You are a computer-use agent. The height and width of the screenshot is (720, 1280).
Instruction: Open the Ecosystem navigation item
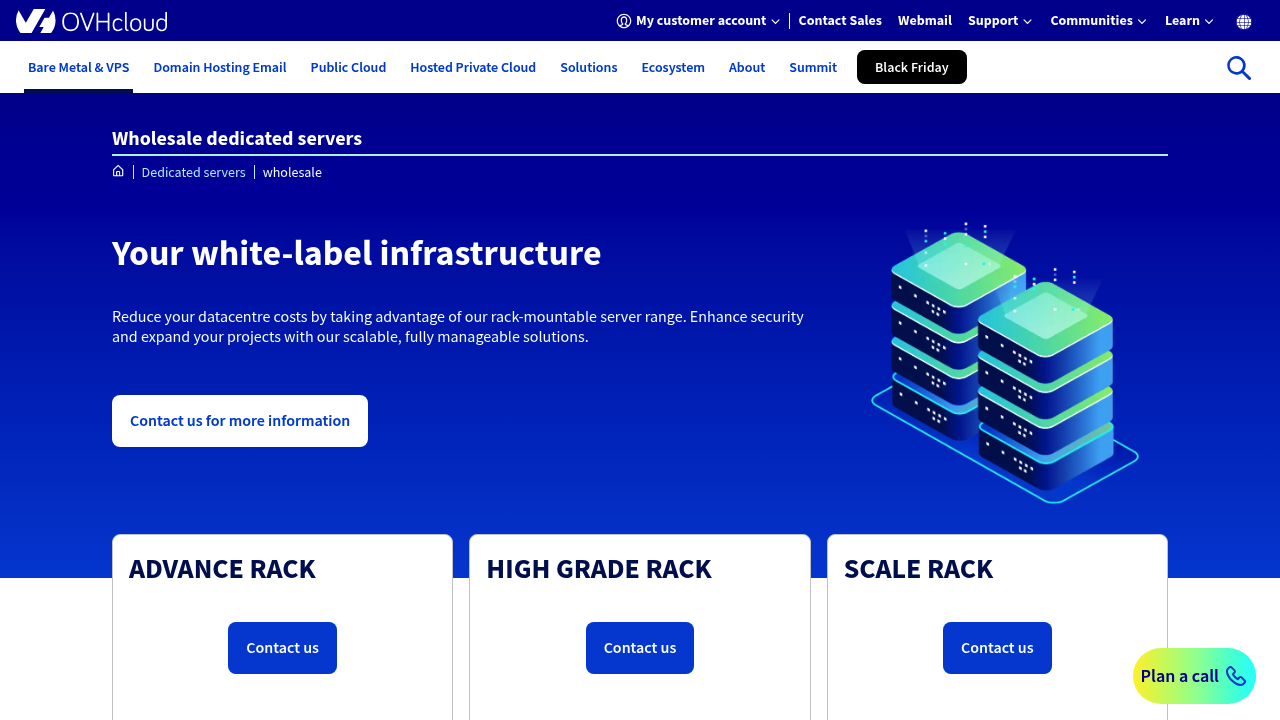672,67
